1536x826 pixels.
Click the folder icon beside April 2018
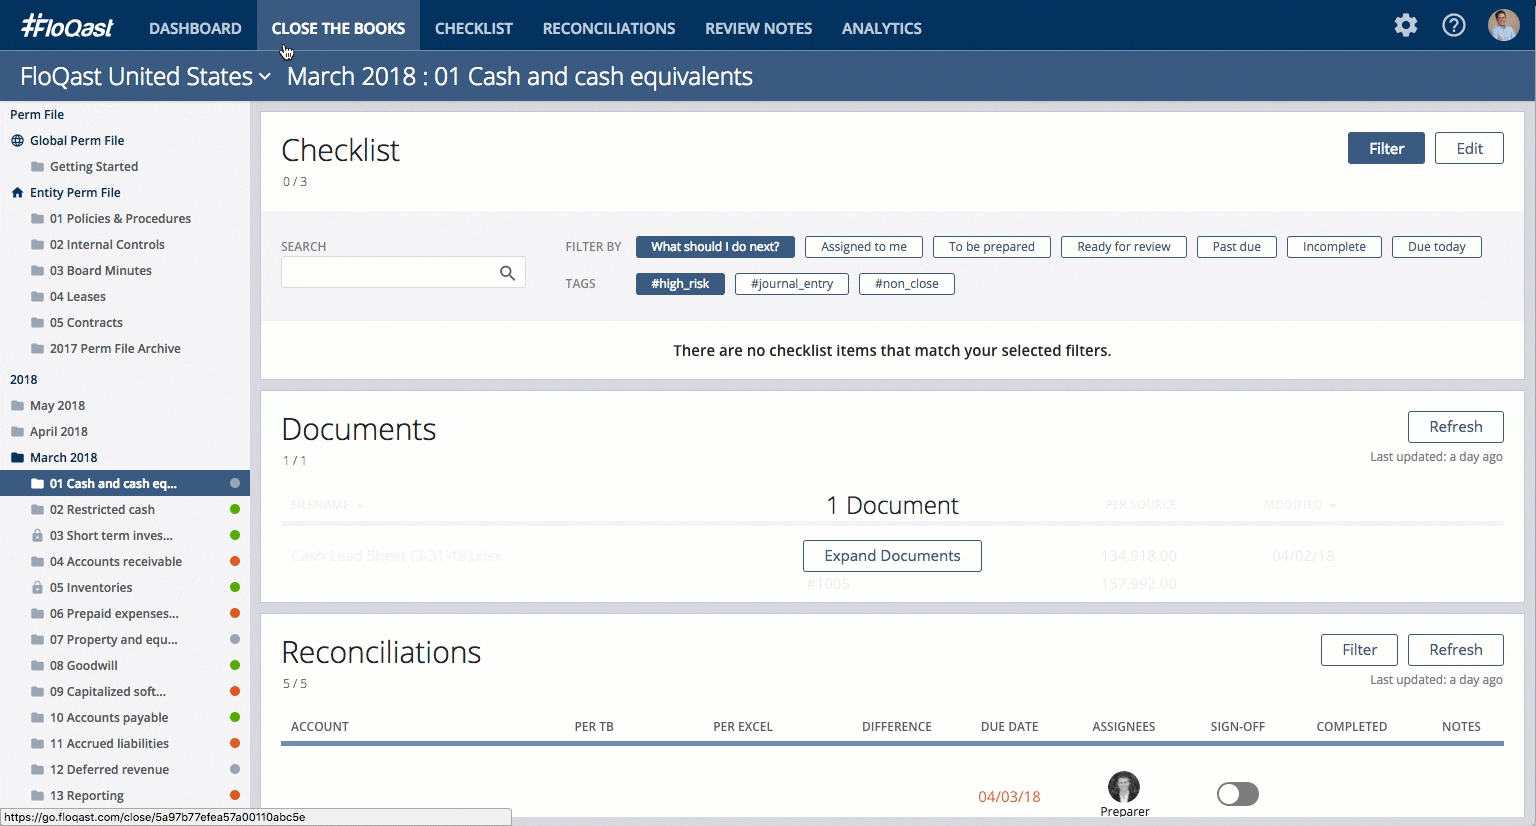(x=17, y=432)
